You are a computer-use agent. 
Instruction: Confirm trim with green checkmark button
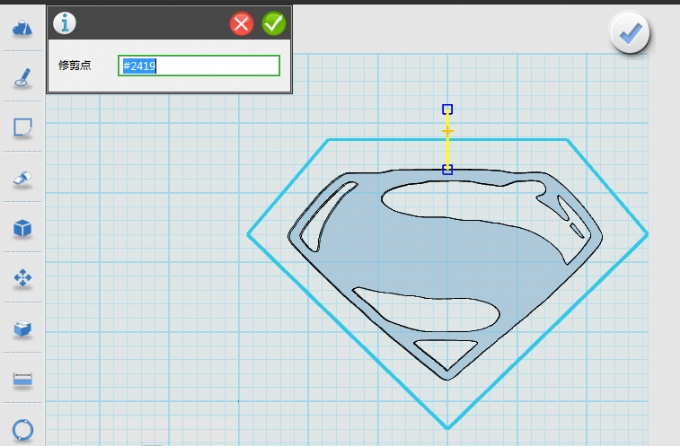pyautogui.click(x=274, y=23)
